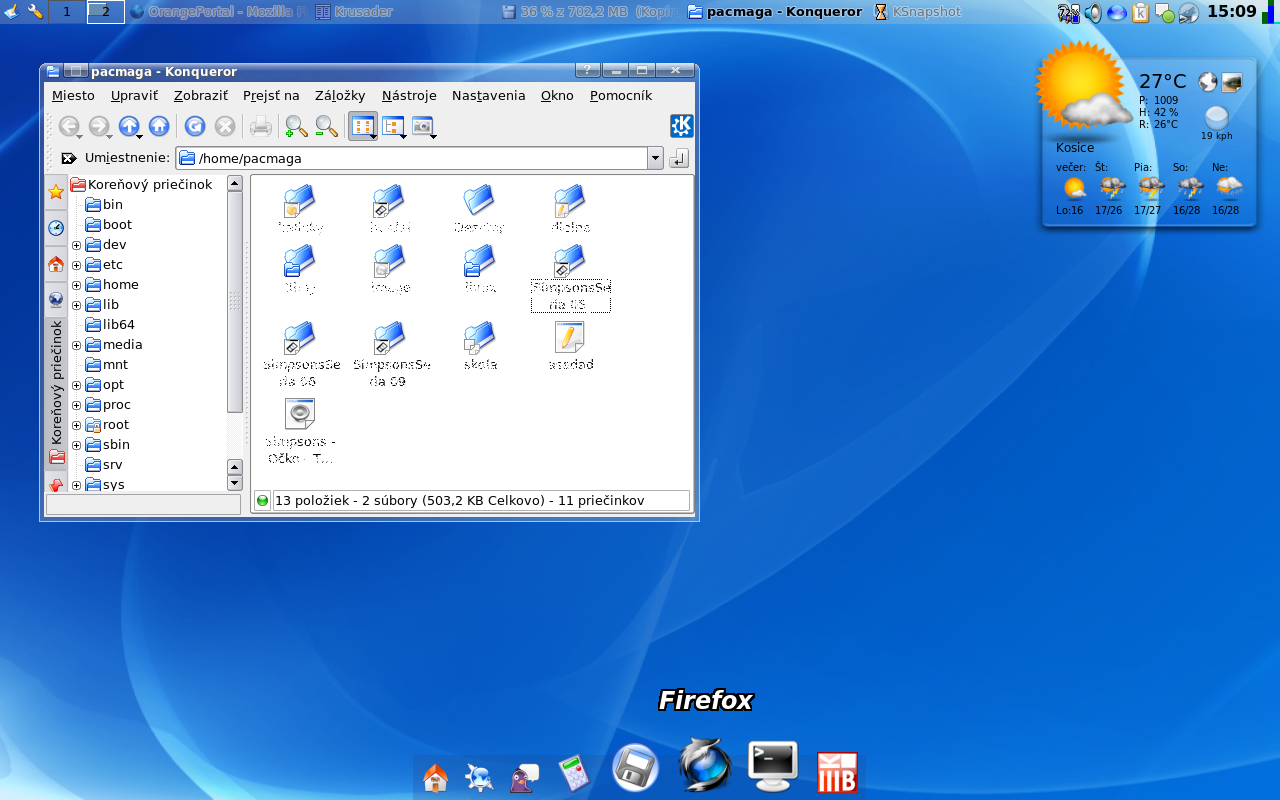The width and height of the screenshot is (1280, 800).
Task: Click the Forward navigation arrow in Konqueror
Action: 98,126
